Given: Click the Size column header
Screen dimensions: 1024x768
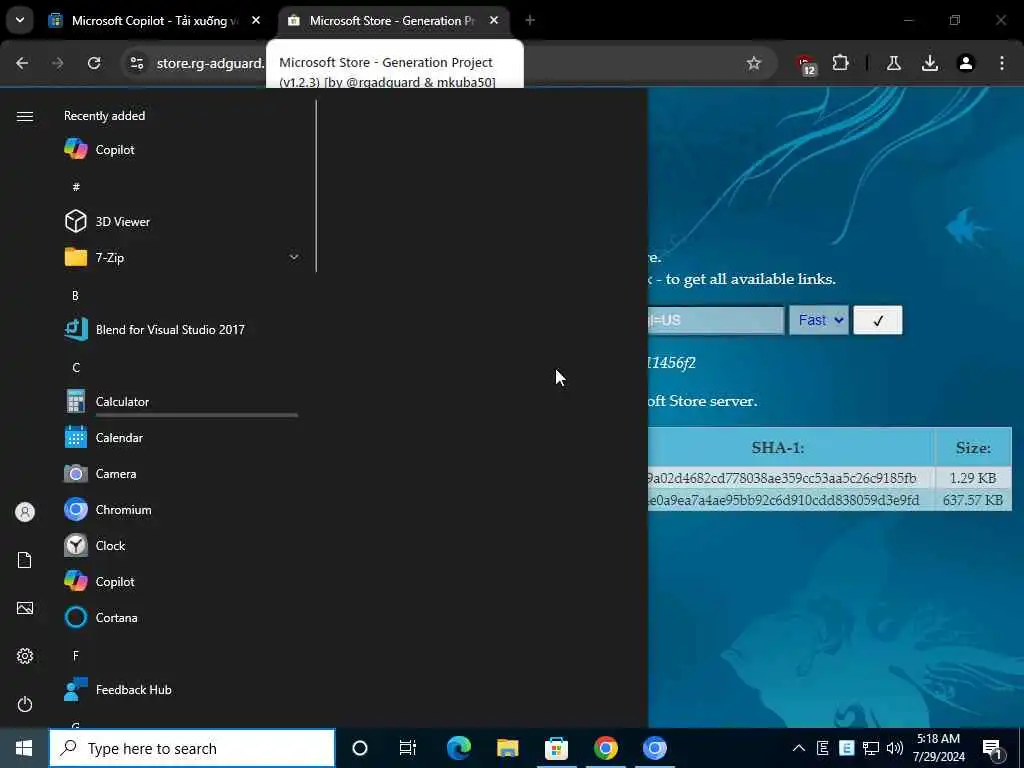Looking at the screenshot, I should 973,447.
